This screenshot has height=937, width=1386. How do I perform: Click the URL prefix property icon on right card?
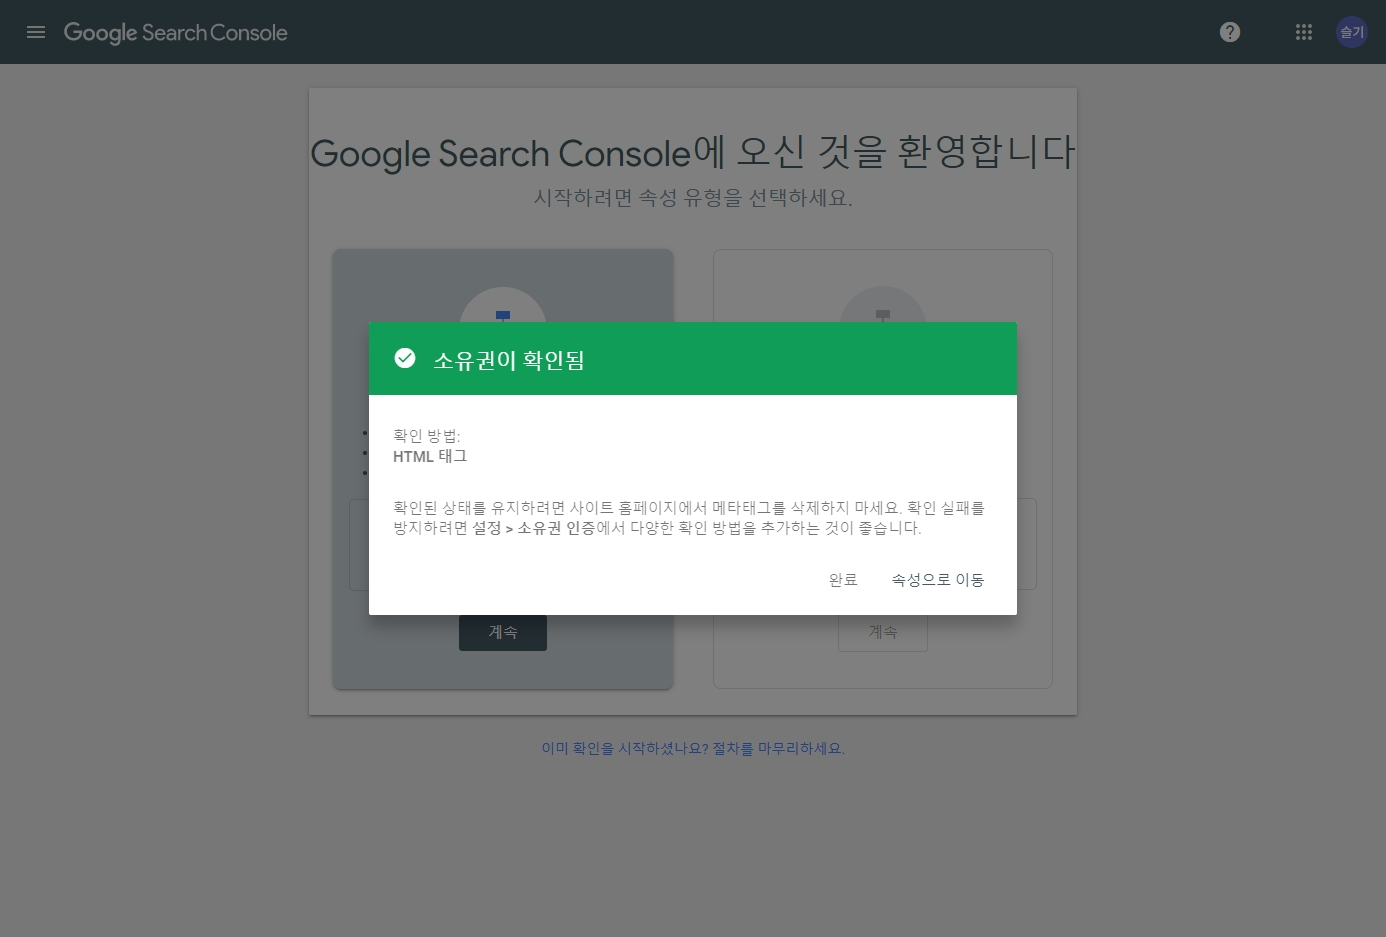pyautogui.click(x=883, y=305)
